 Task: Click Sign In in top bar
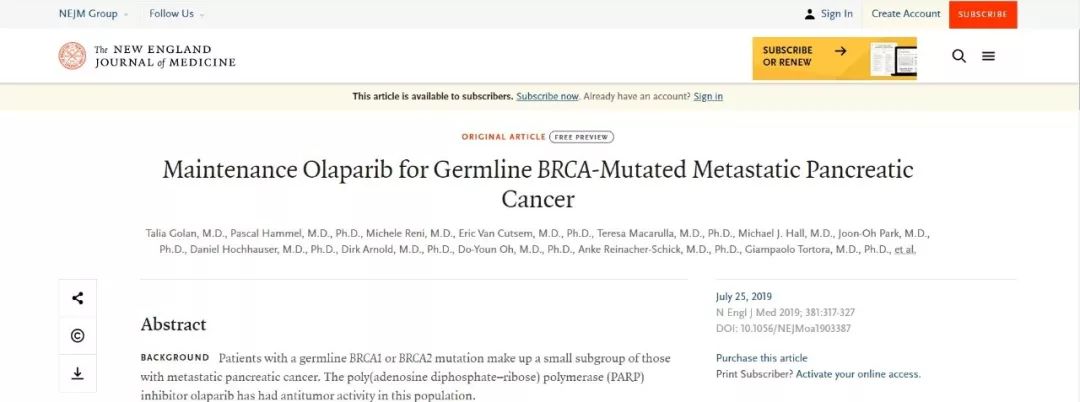coord(837,14)
